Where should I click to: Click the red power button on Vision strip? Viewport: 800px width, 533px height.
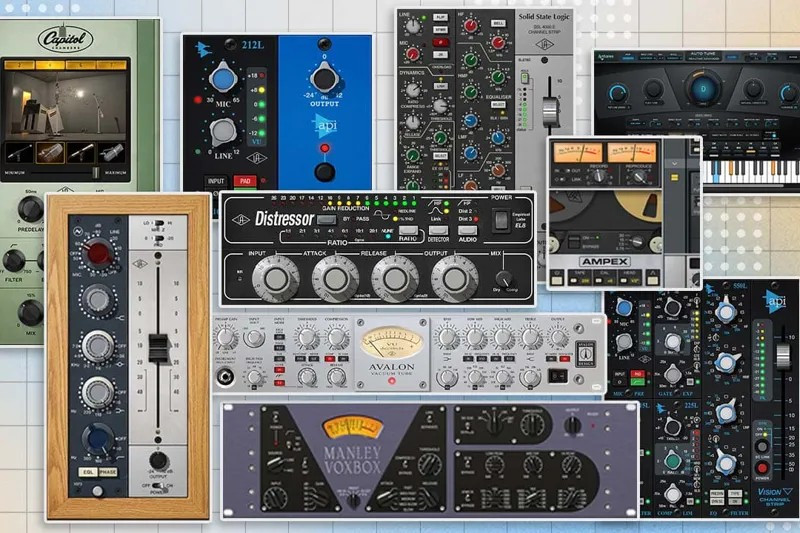pyautogui.click(x=762, y=468)
